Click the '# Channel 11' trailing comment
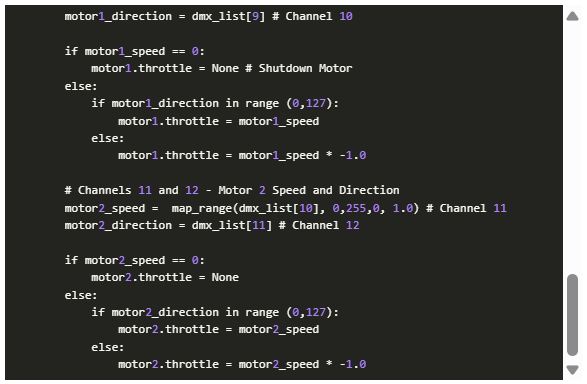This screenshot has height=384, width=587. click(x=466, y=208)
